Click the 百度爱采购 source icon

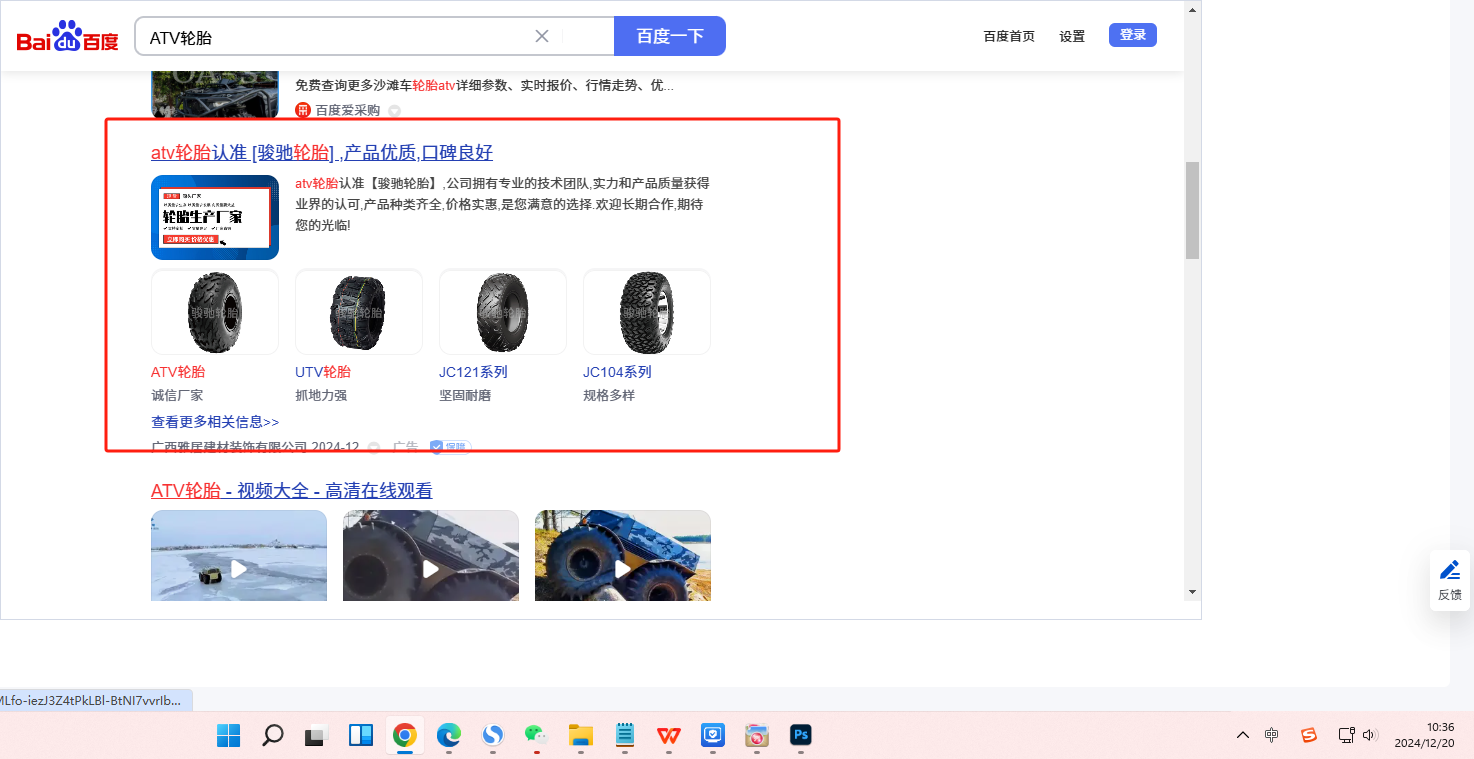[303, 110]
